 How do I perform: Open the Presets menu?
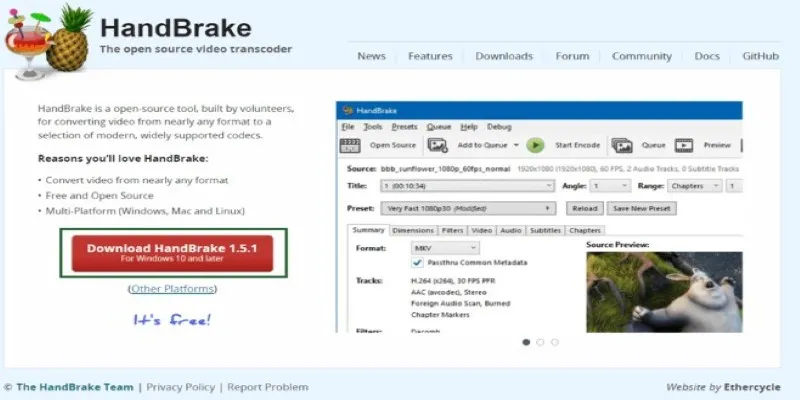point(404,127)
